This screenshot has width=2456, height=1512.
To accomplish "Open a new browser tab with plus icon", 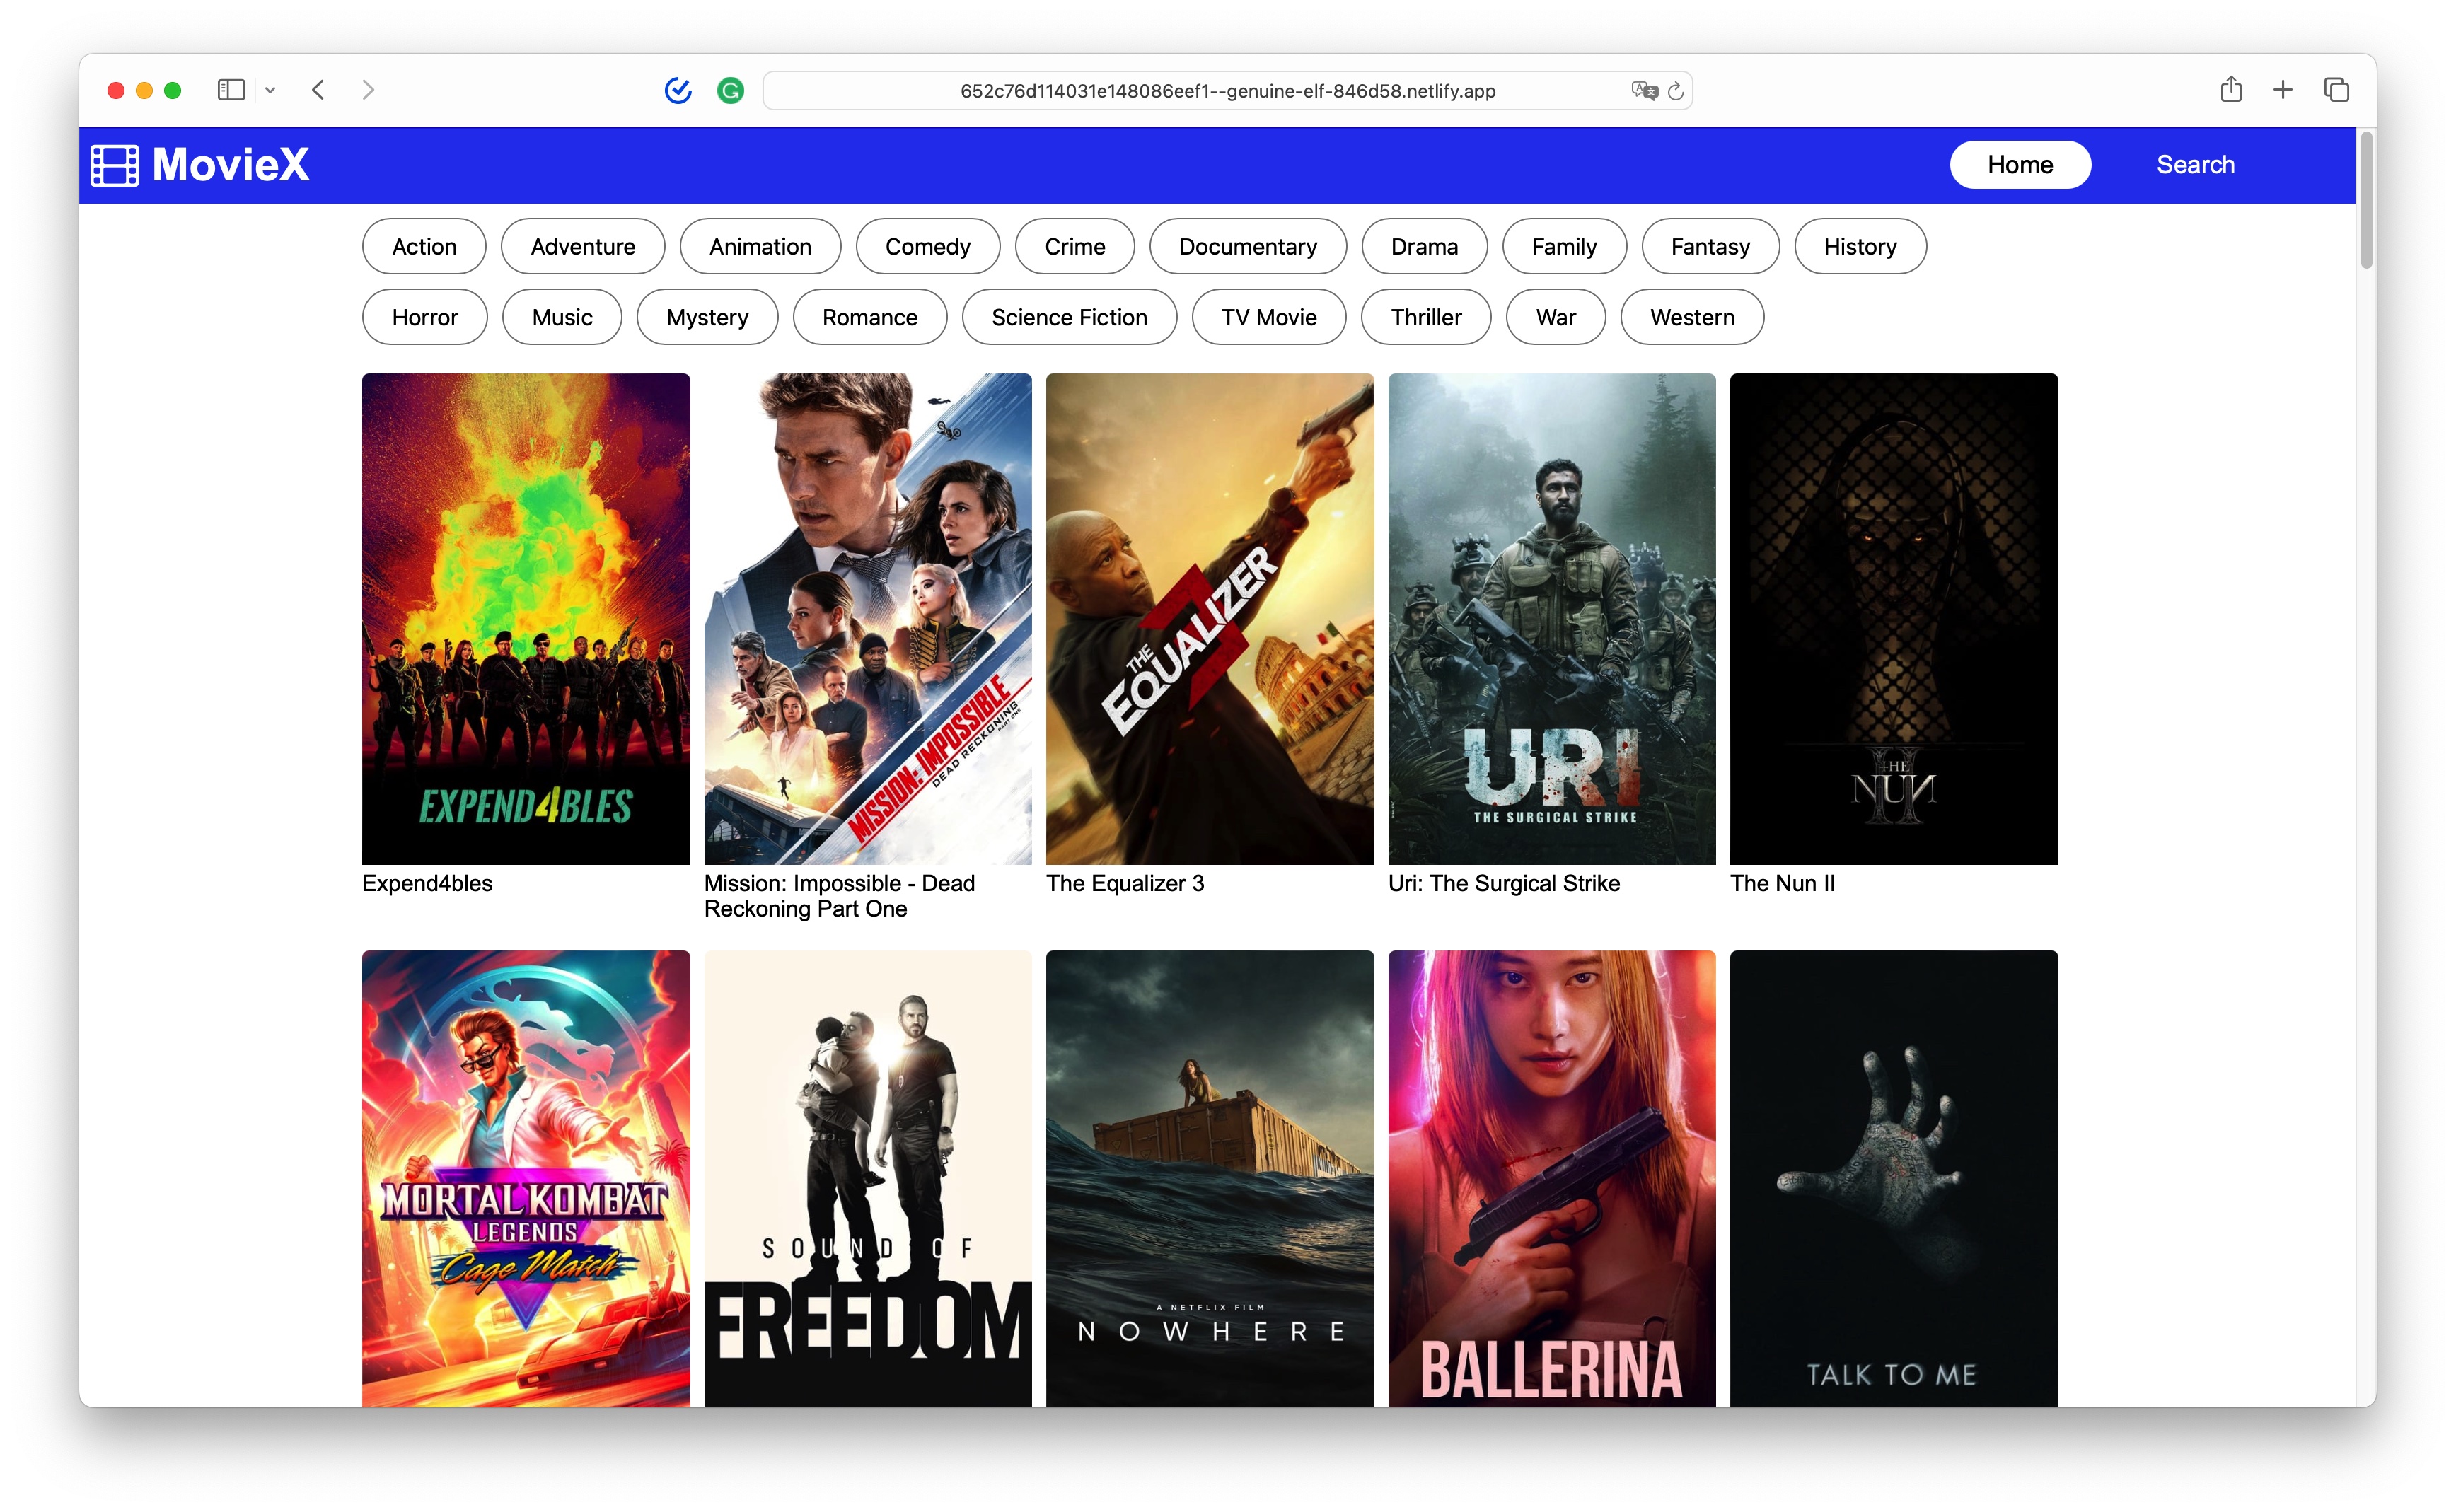I will click(2283, 89).
